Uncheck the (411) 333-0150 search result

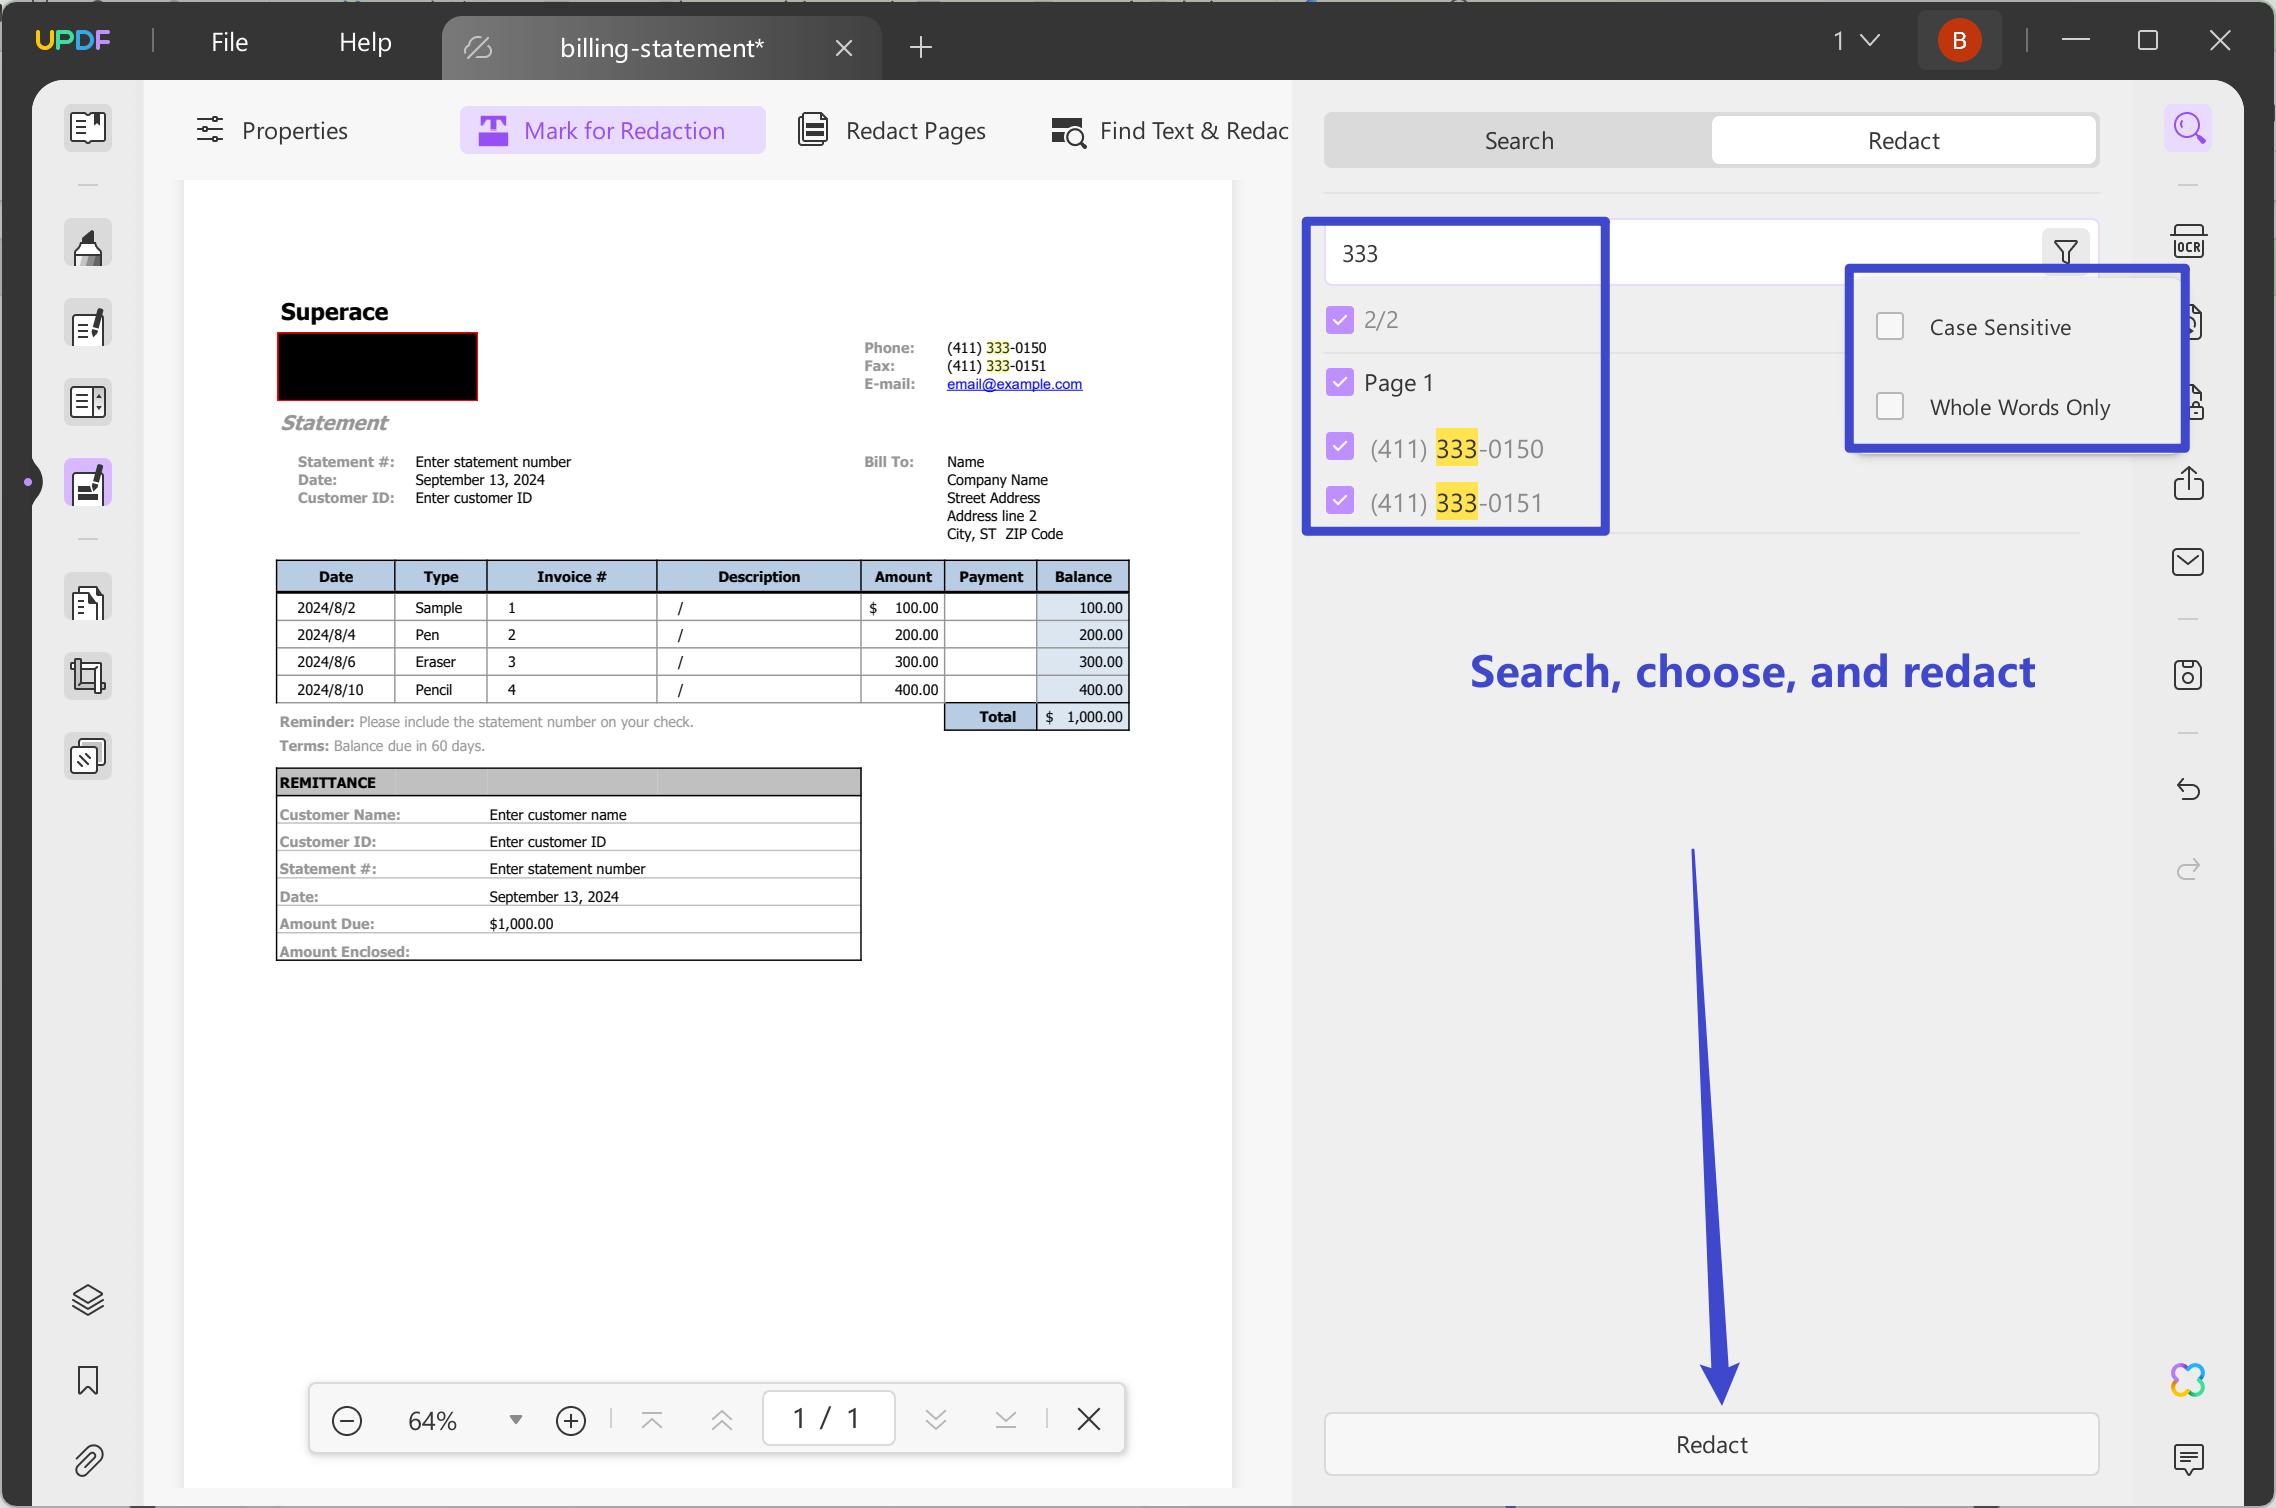(x=1340, y=447)
